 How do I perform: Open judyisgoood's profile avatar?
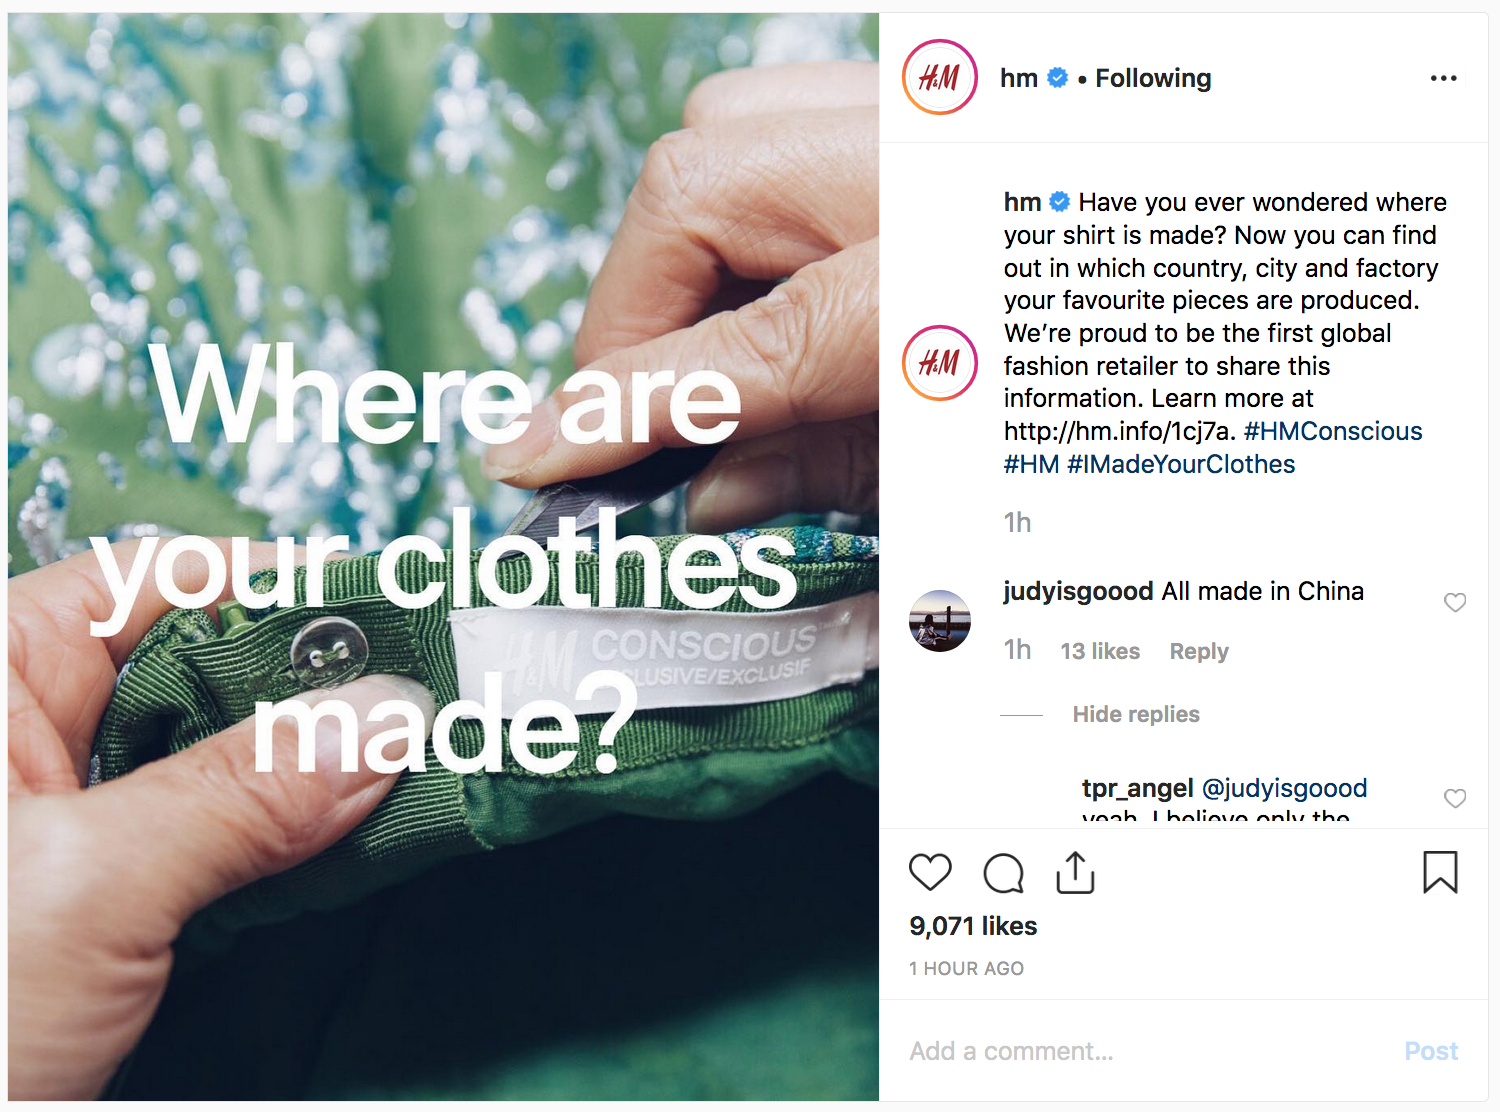(940, 620)
